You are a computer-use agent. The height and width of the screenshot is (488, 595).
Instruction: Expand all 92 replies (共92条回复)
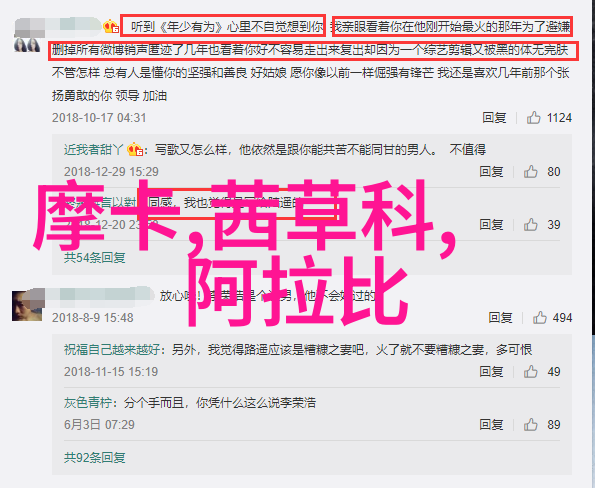[94, 458]
